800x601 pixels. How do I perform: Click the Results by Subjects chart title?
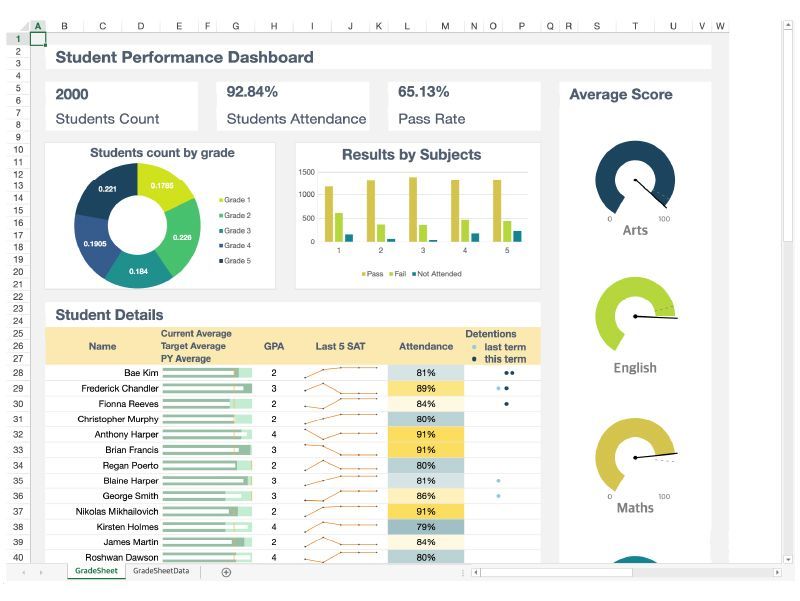click(411, 155)
